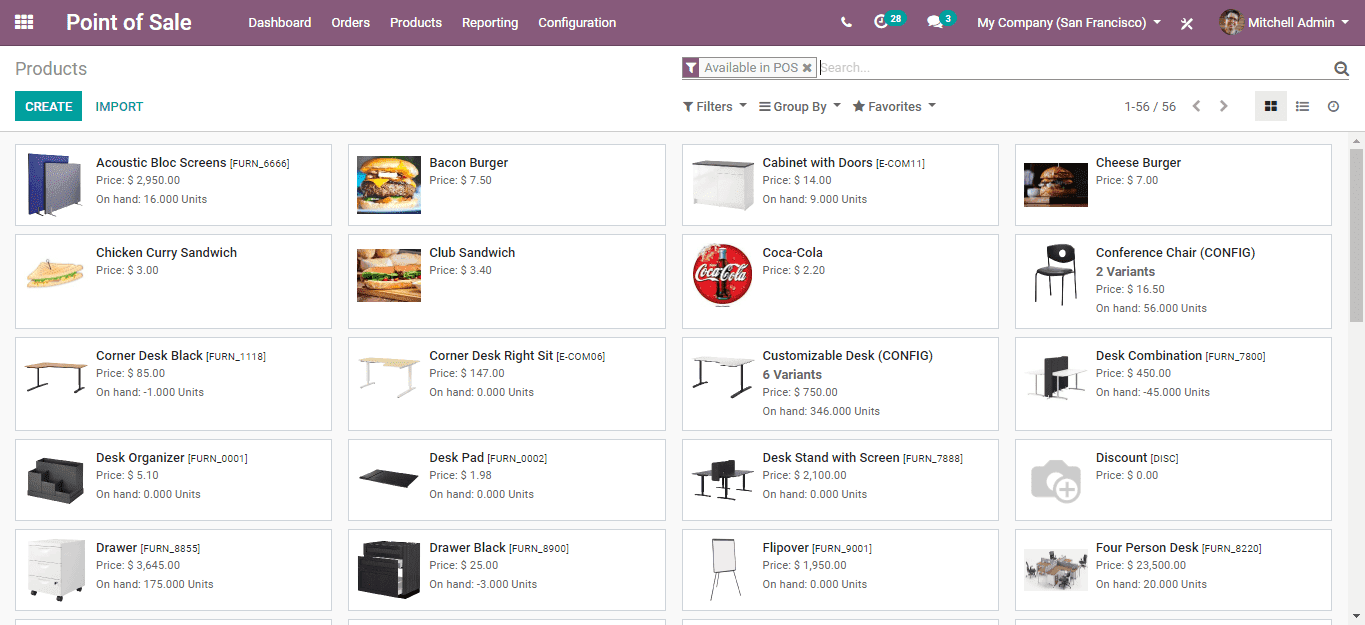
Task: Open the Four Person Desk image
Action: (x=1056, y=570)
